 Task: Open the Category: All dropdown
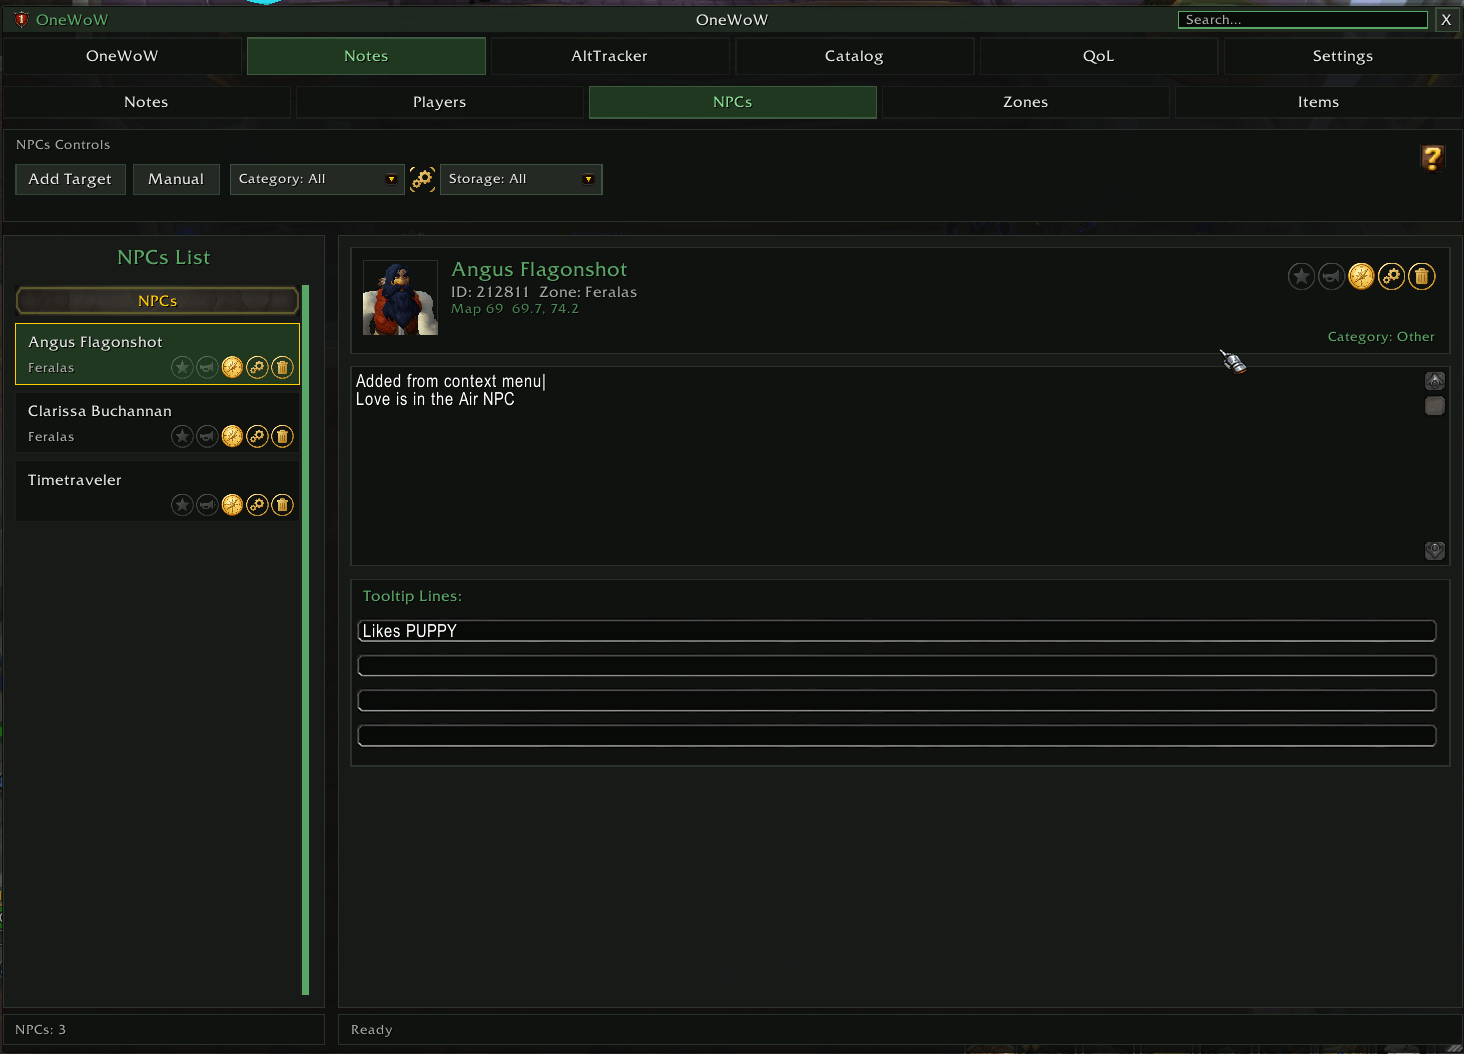coord(317,179)
